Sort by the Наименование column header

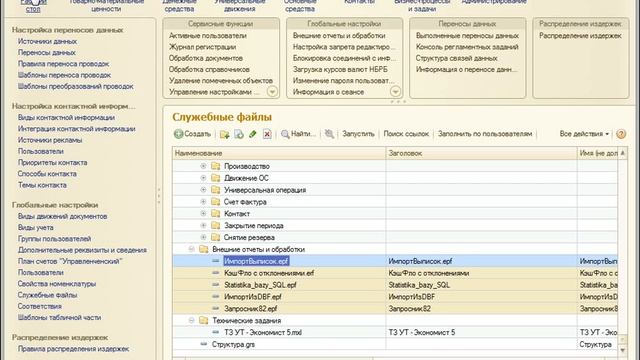pyautogui.click(x=279, y=153)
